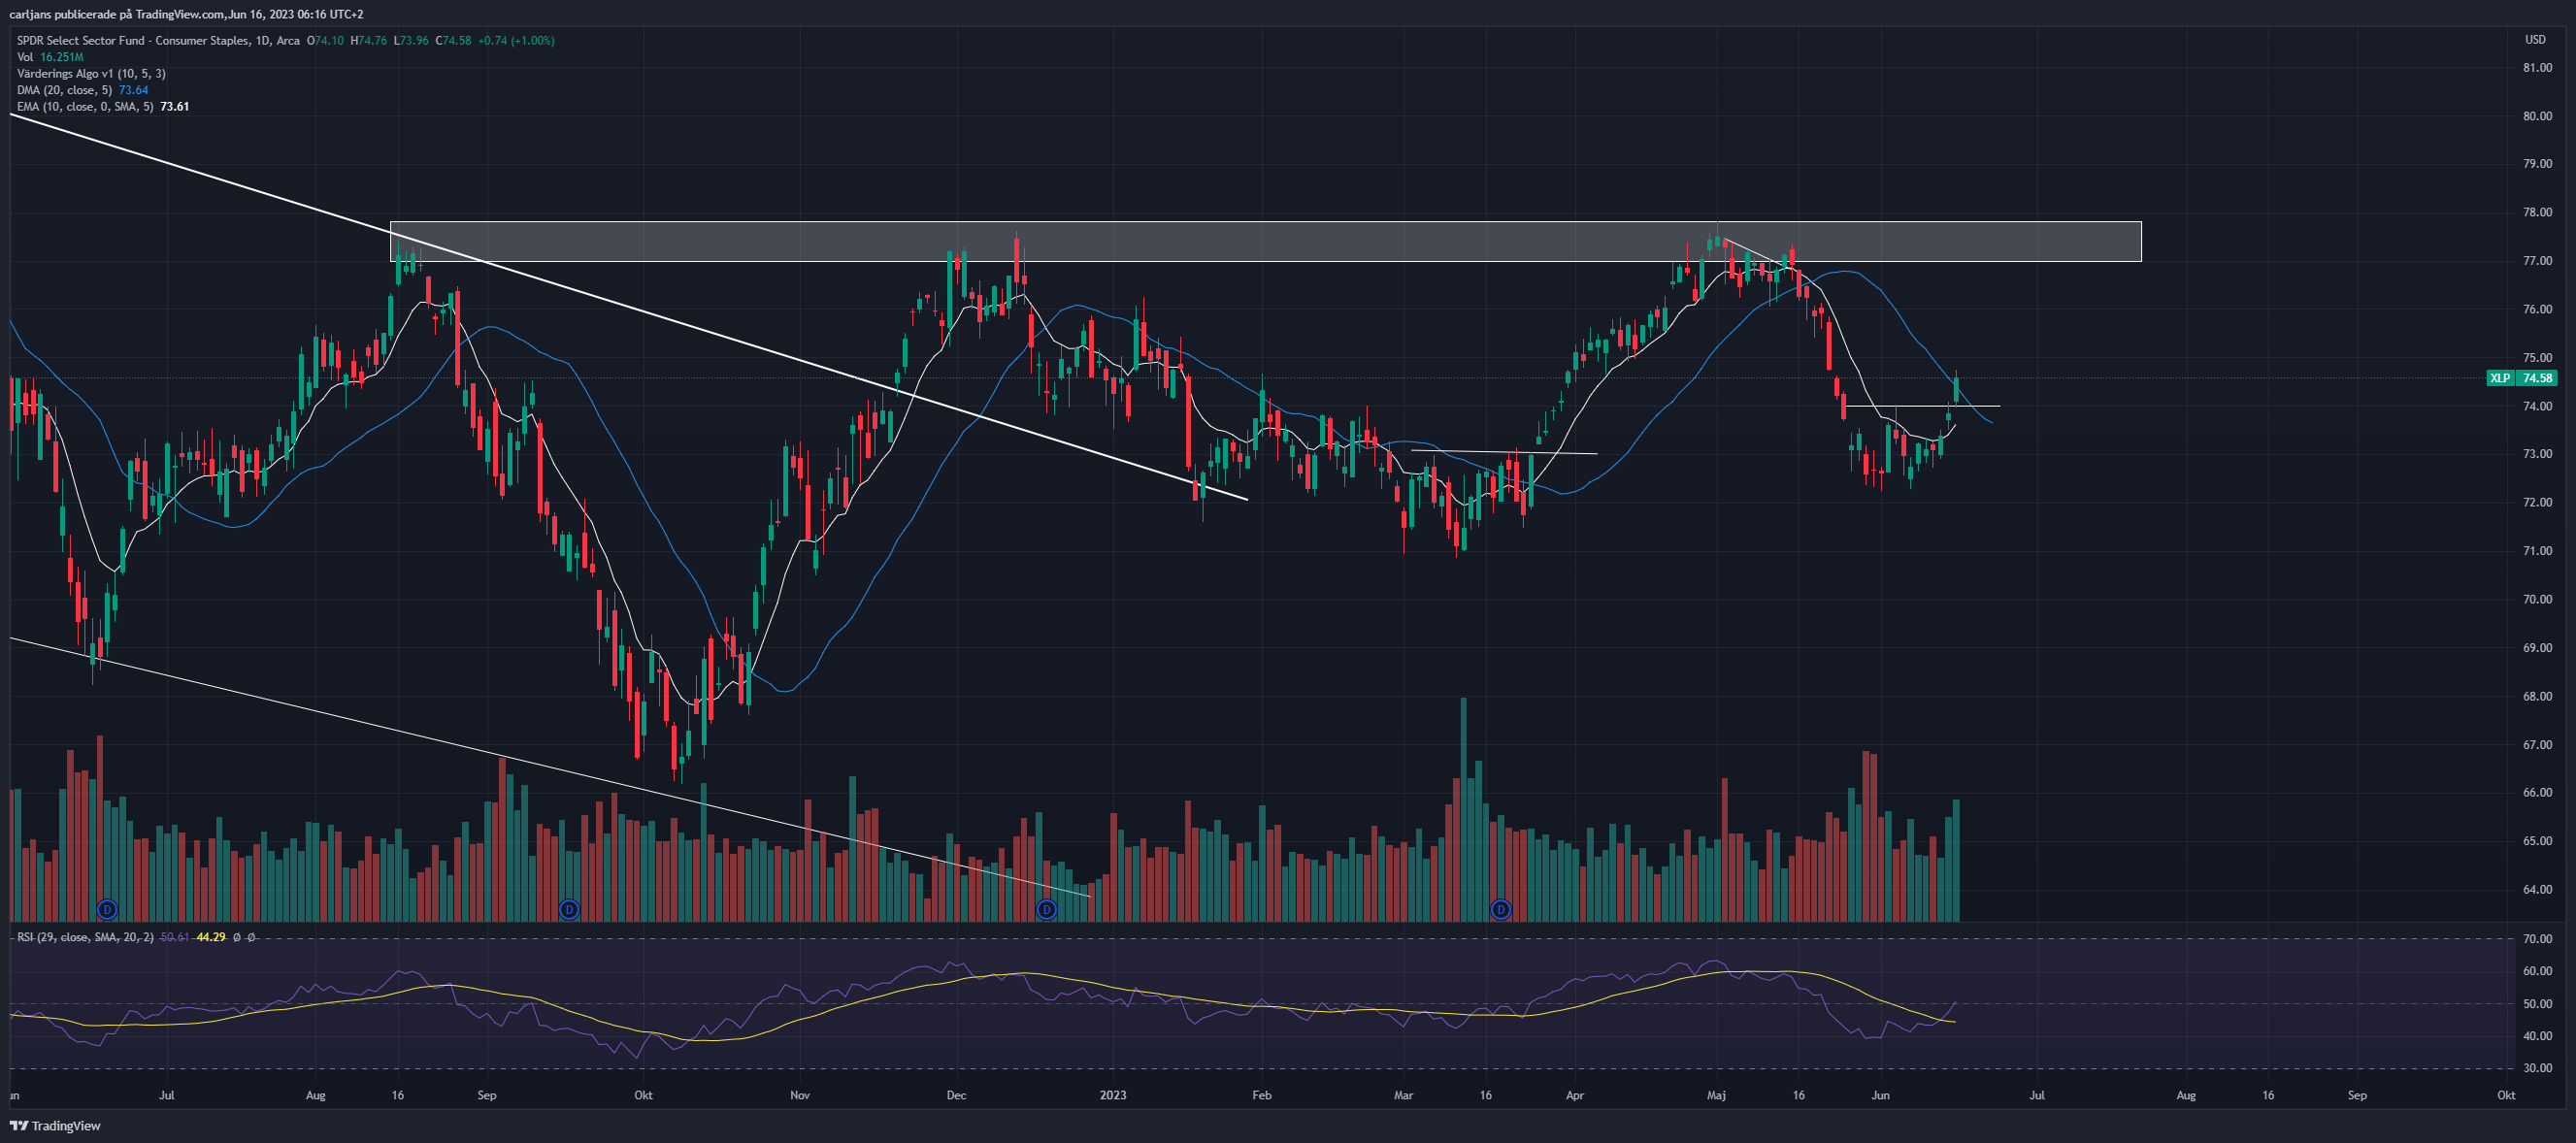
Task: Click the 2023 label on time axis
Action: coord(1113,1095)
